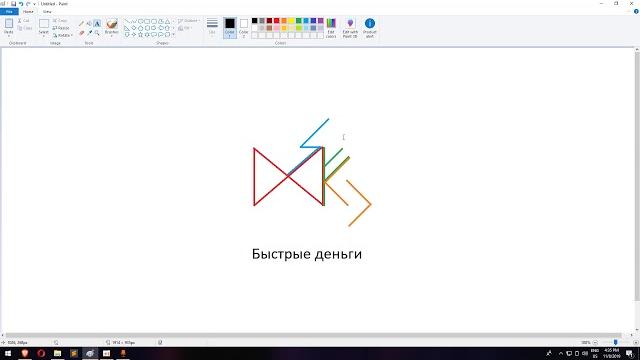Open the Paste dropdown arrow
This screenshot has height=360, width=640.
(9, 36)
